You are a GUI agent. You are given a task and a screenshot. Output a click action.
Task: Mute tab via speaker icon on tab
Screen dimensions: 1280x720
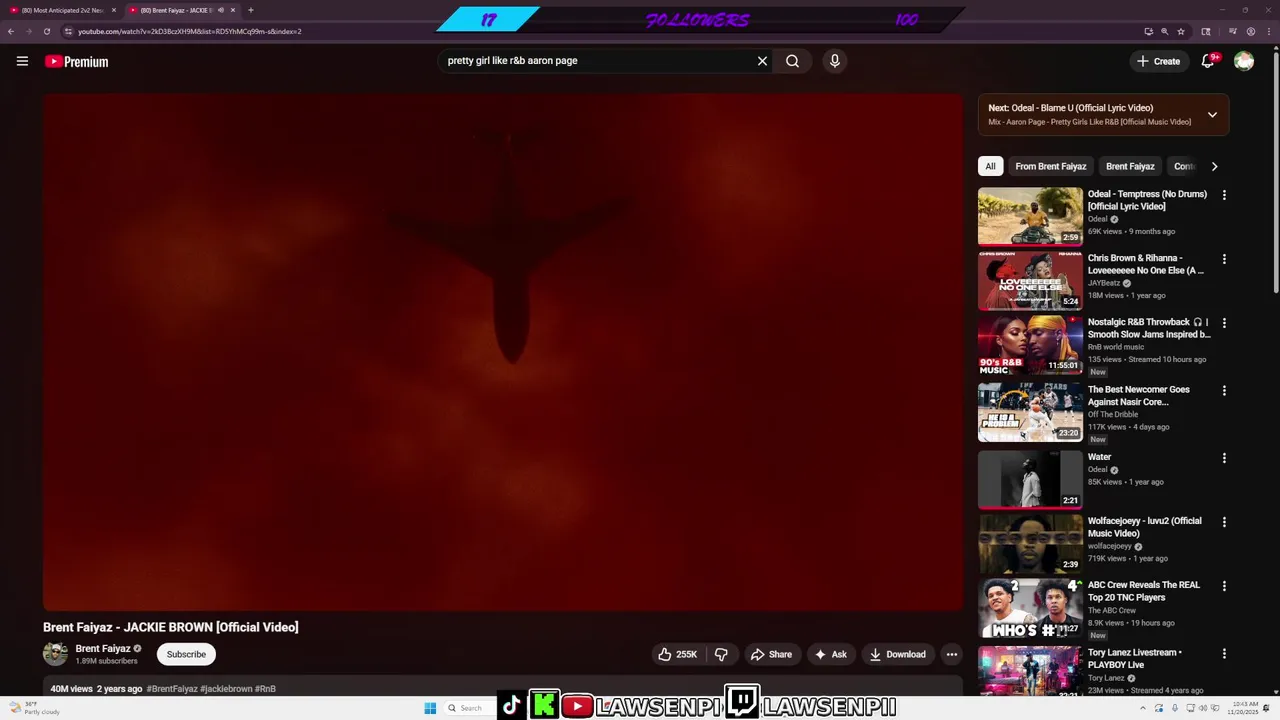(x=220, y=10)
